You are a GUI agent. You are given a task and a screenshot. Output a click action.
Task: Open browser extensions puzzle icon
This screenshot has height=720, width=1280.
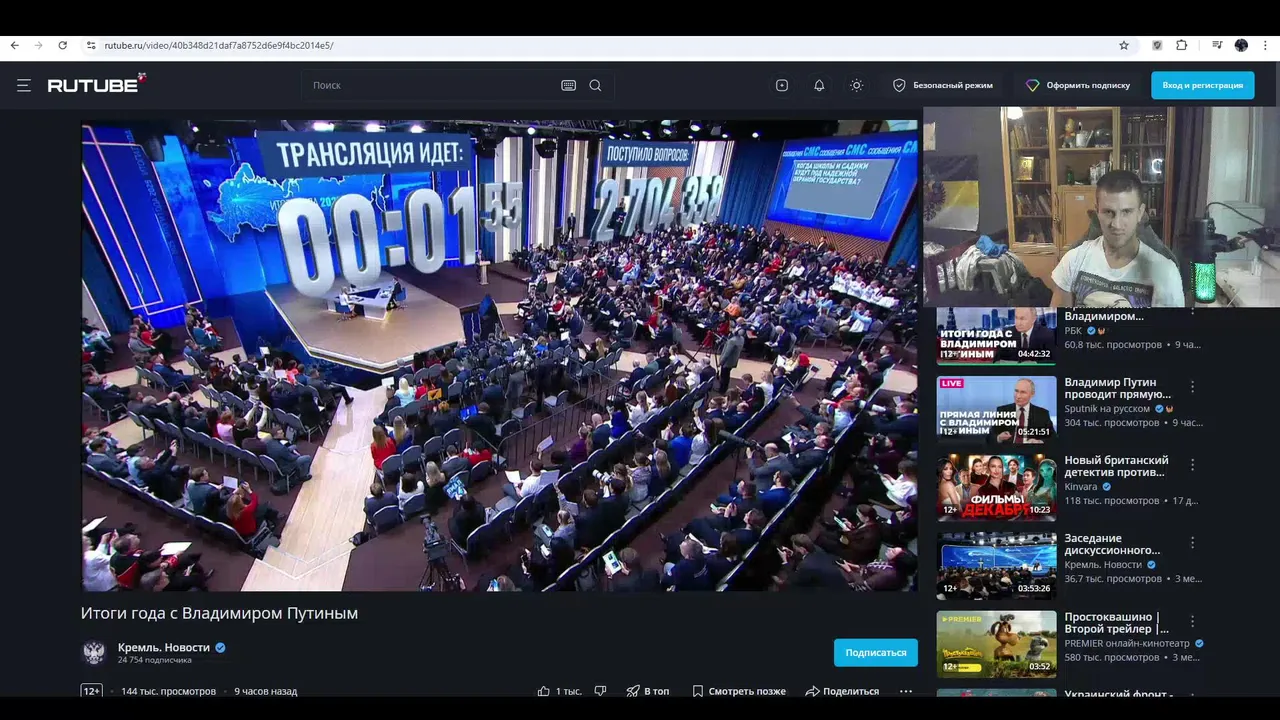point(1182,45)
